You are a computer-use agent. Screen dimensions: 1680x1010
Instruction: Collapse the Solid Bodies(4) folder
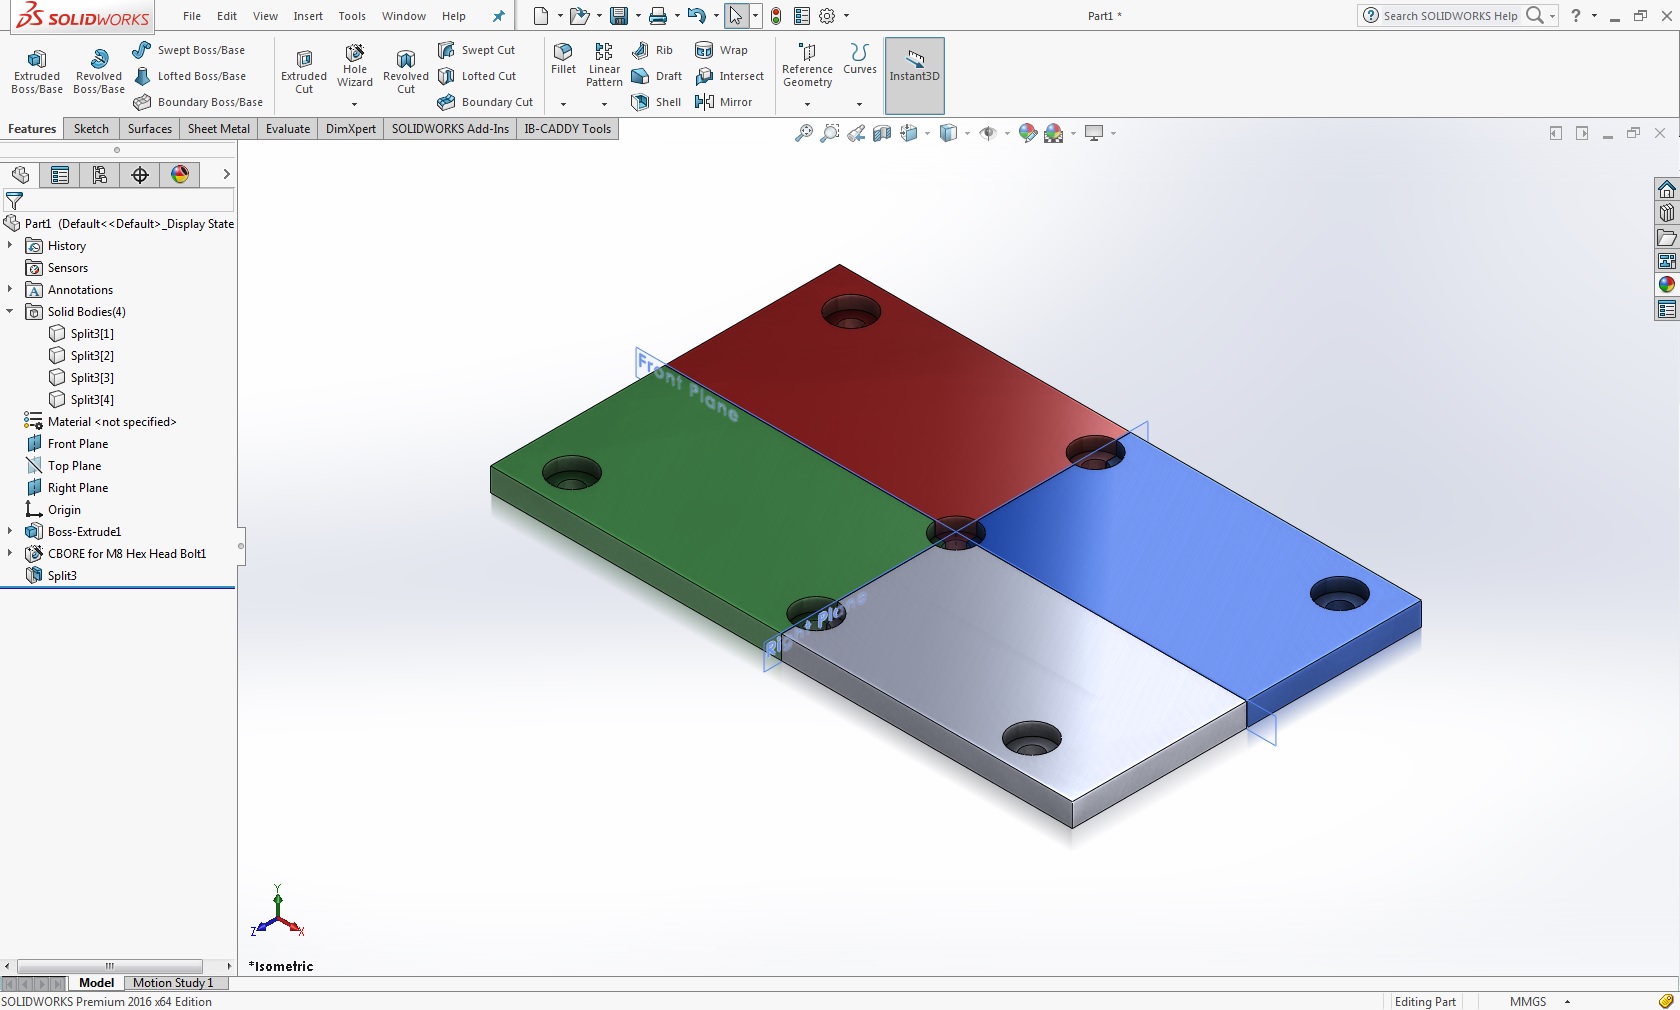(10, 312)
